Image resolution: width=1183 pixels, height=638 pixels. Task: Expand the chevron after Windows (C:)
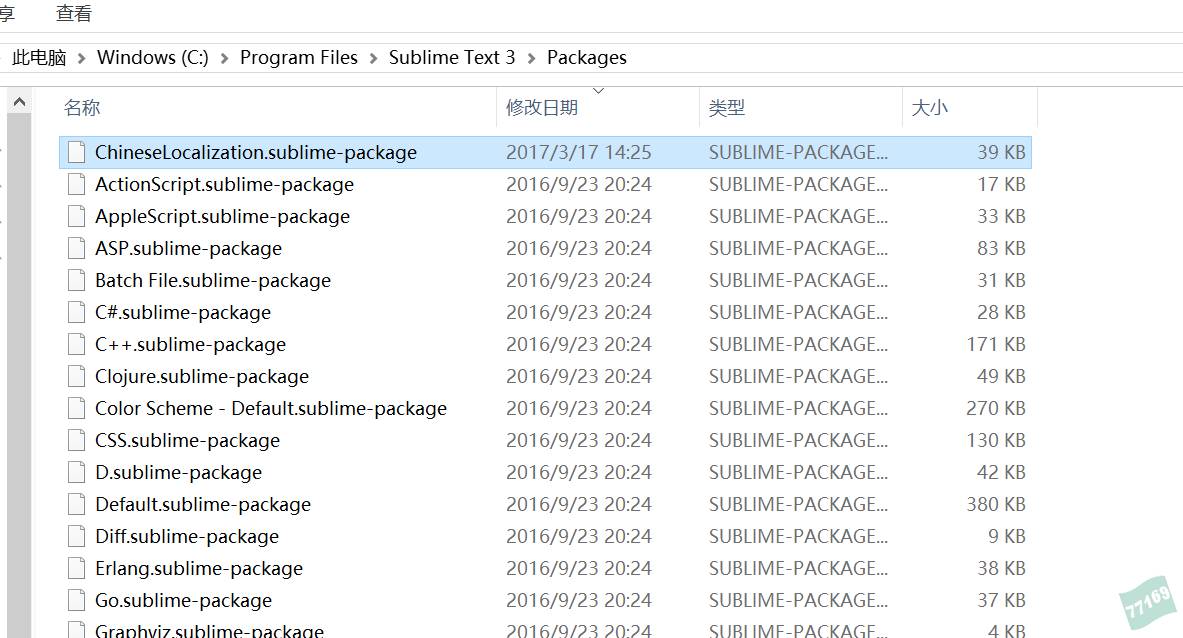pyautogui.click(x=224, y=58)
